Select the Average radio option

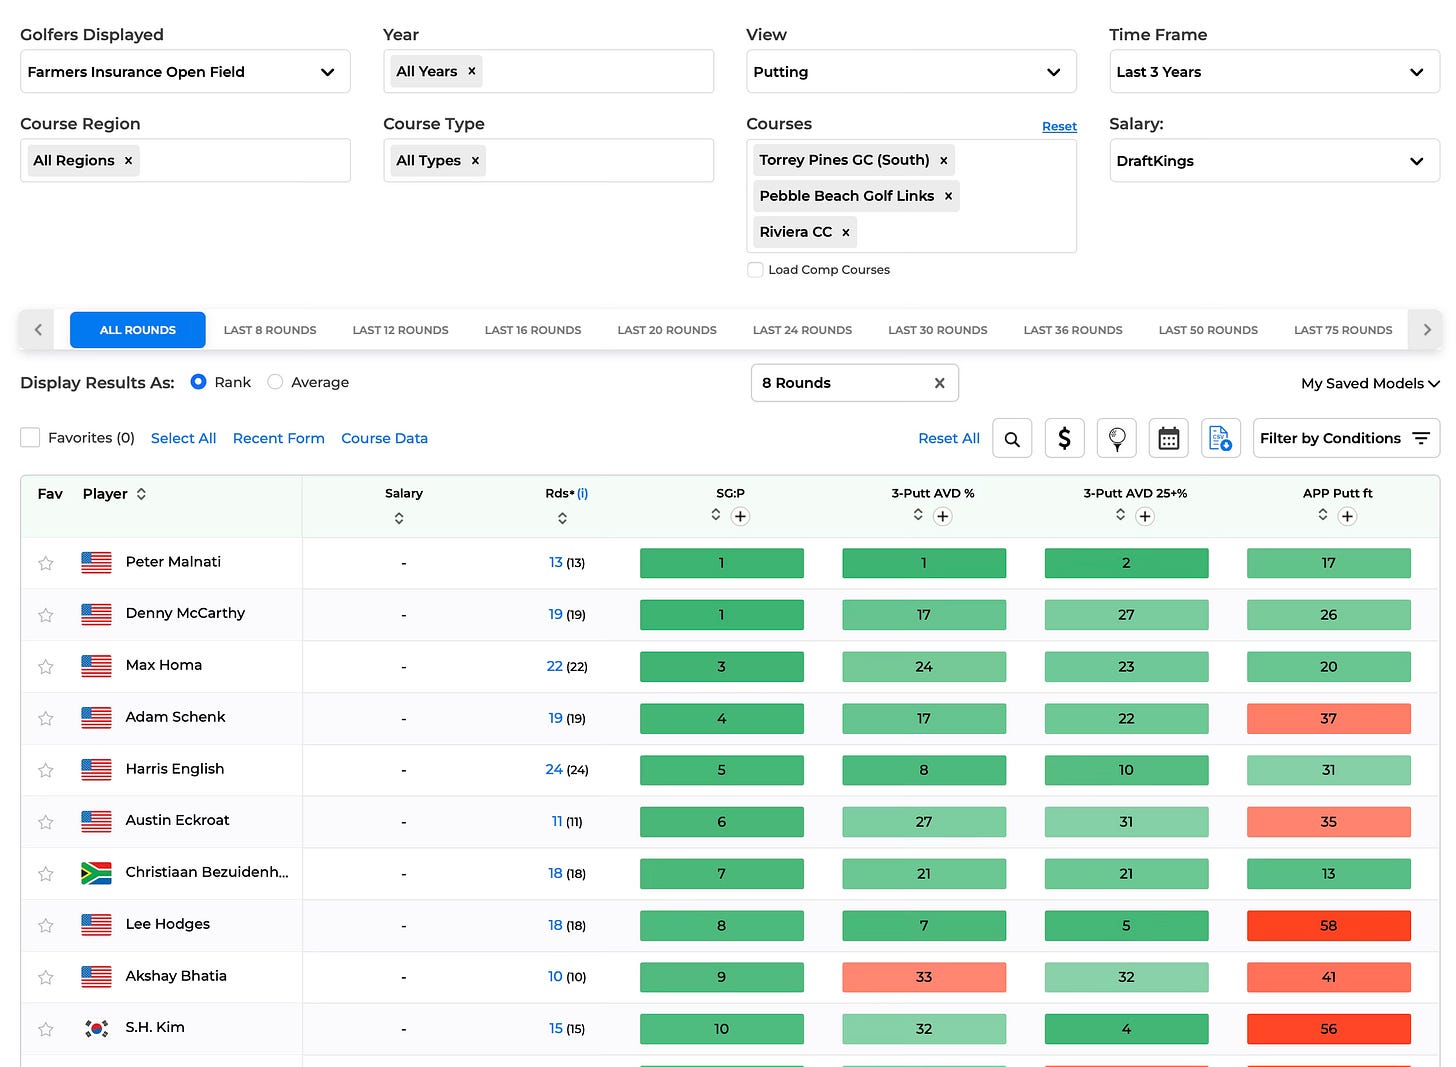pos(275,382)
